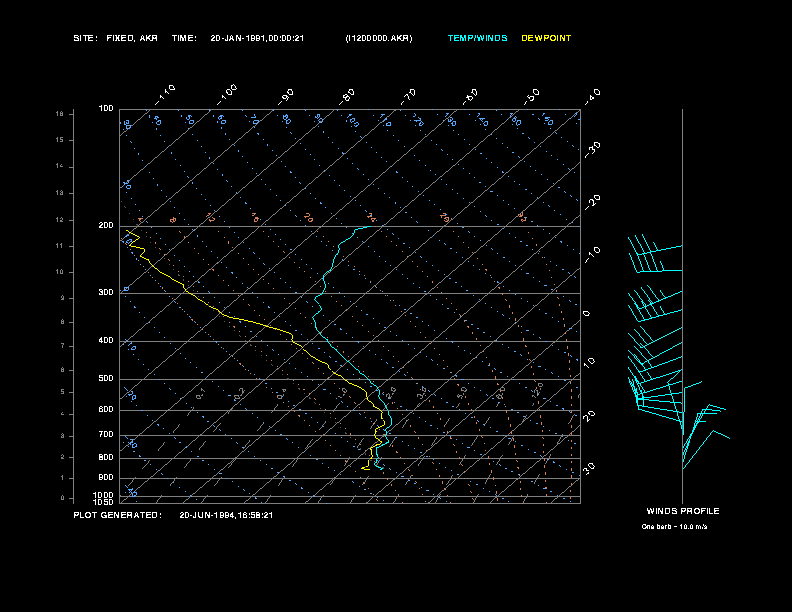Viewport: 792px width, 612px height.
Task: Click the file name '(I1200000.AKR)'
Action: 379,38
